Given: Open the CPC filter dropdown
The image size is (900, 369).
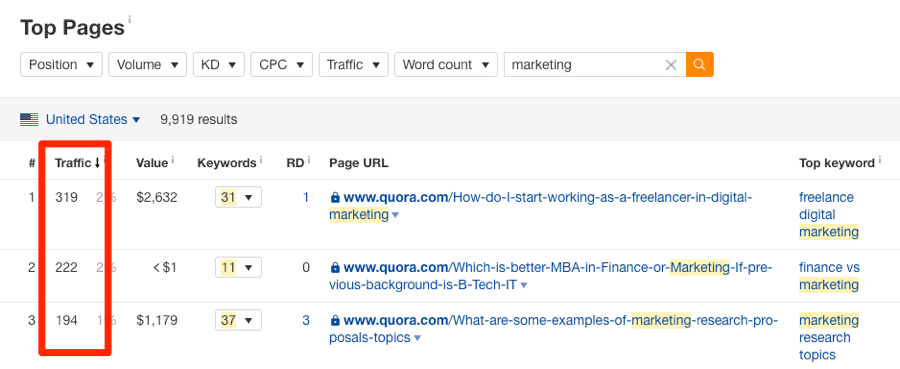Looking at the screenshot, I should tap(281, 65).
